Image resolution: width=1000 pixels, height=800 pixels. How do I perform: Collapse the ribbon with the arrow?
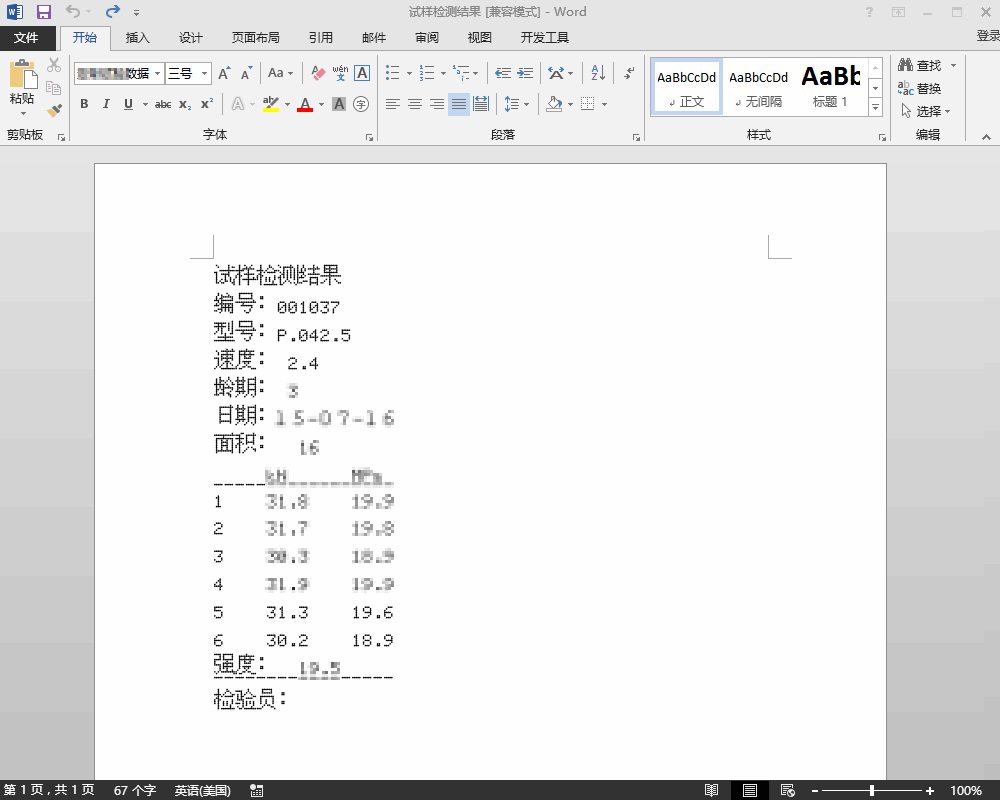coord(986,137)
